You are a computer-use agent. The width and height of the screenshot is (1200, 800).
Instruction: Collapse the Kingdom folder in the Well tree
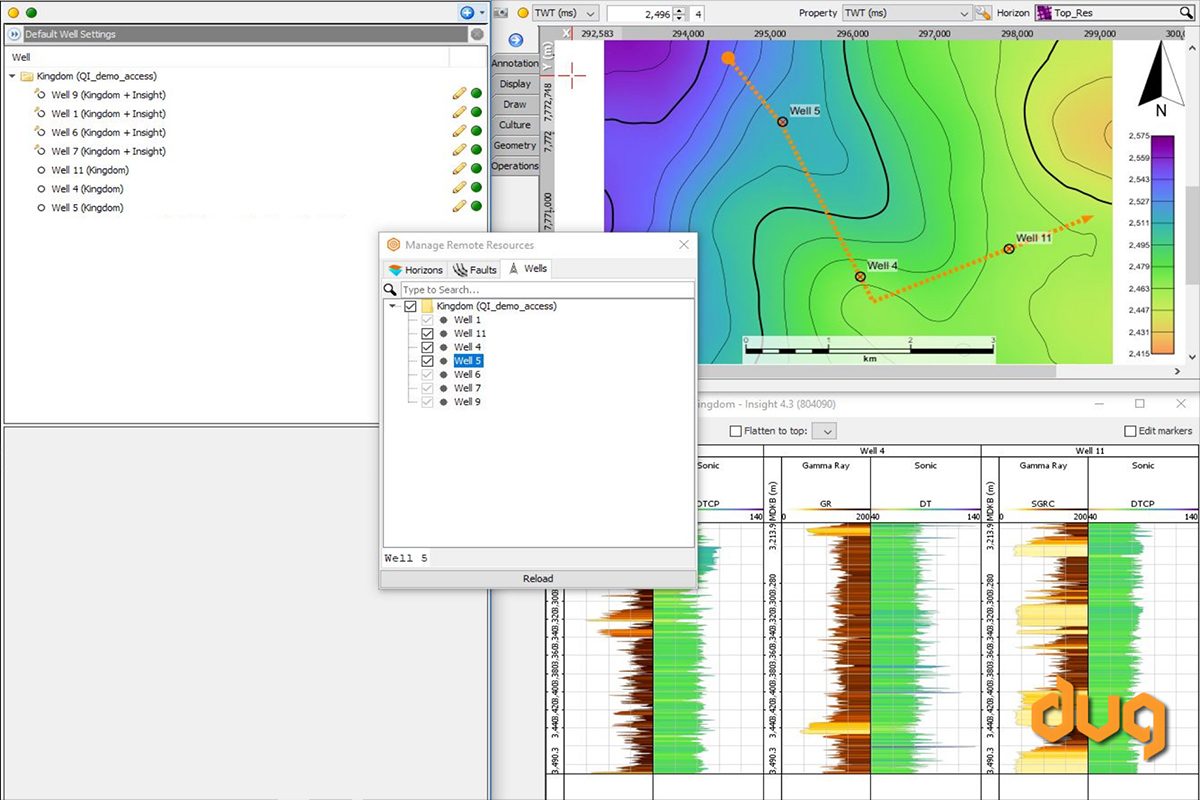coord(12,76)
